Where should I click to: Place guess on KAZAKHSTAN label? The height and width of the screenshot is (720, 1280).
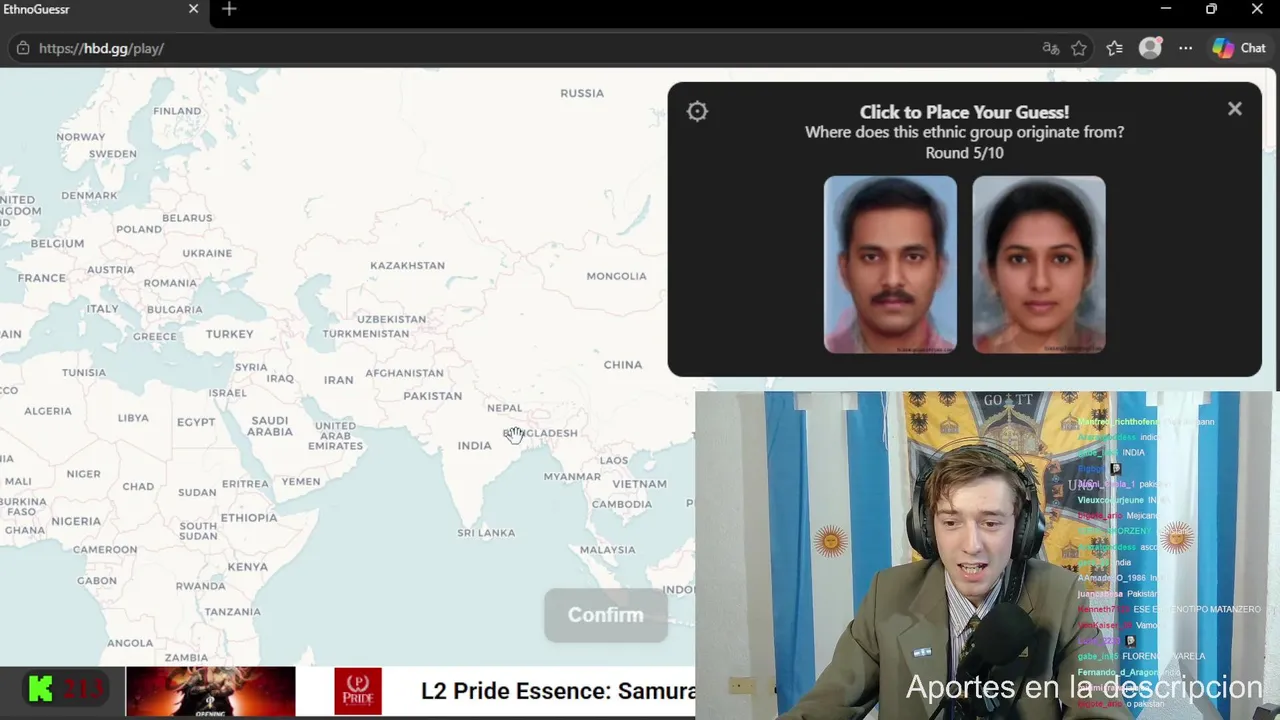click(x=408, y=266)
